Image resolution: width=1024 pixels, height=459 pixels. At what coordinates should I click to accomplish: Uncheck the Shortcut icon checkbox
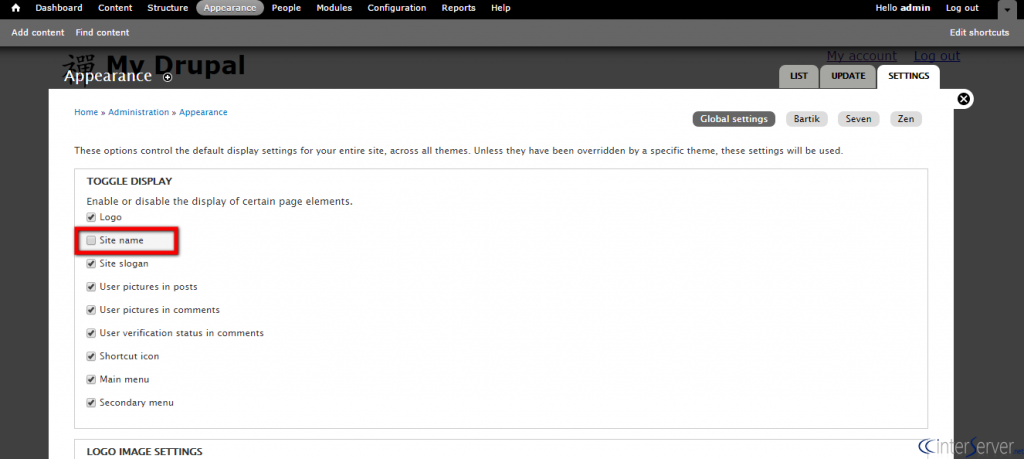tap(91, 356)
